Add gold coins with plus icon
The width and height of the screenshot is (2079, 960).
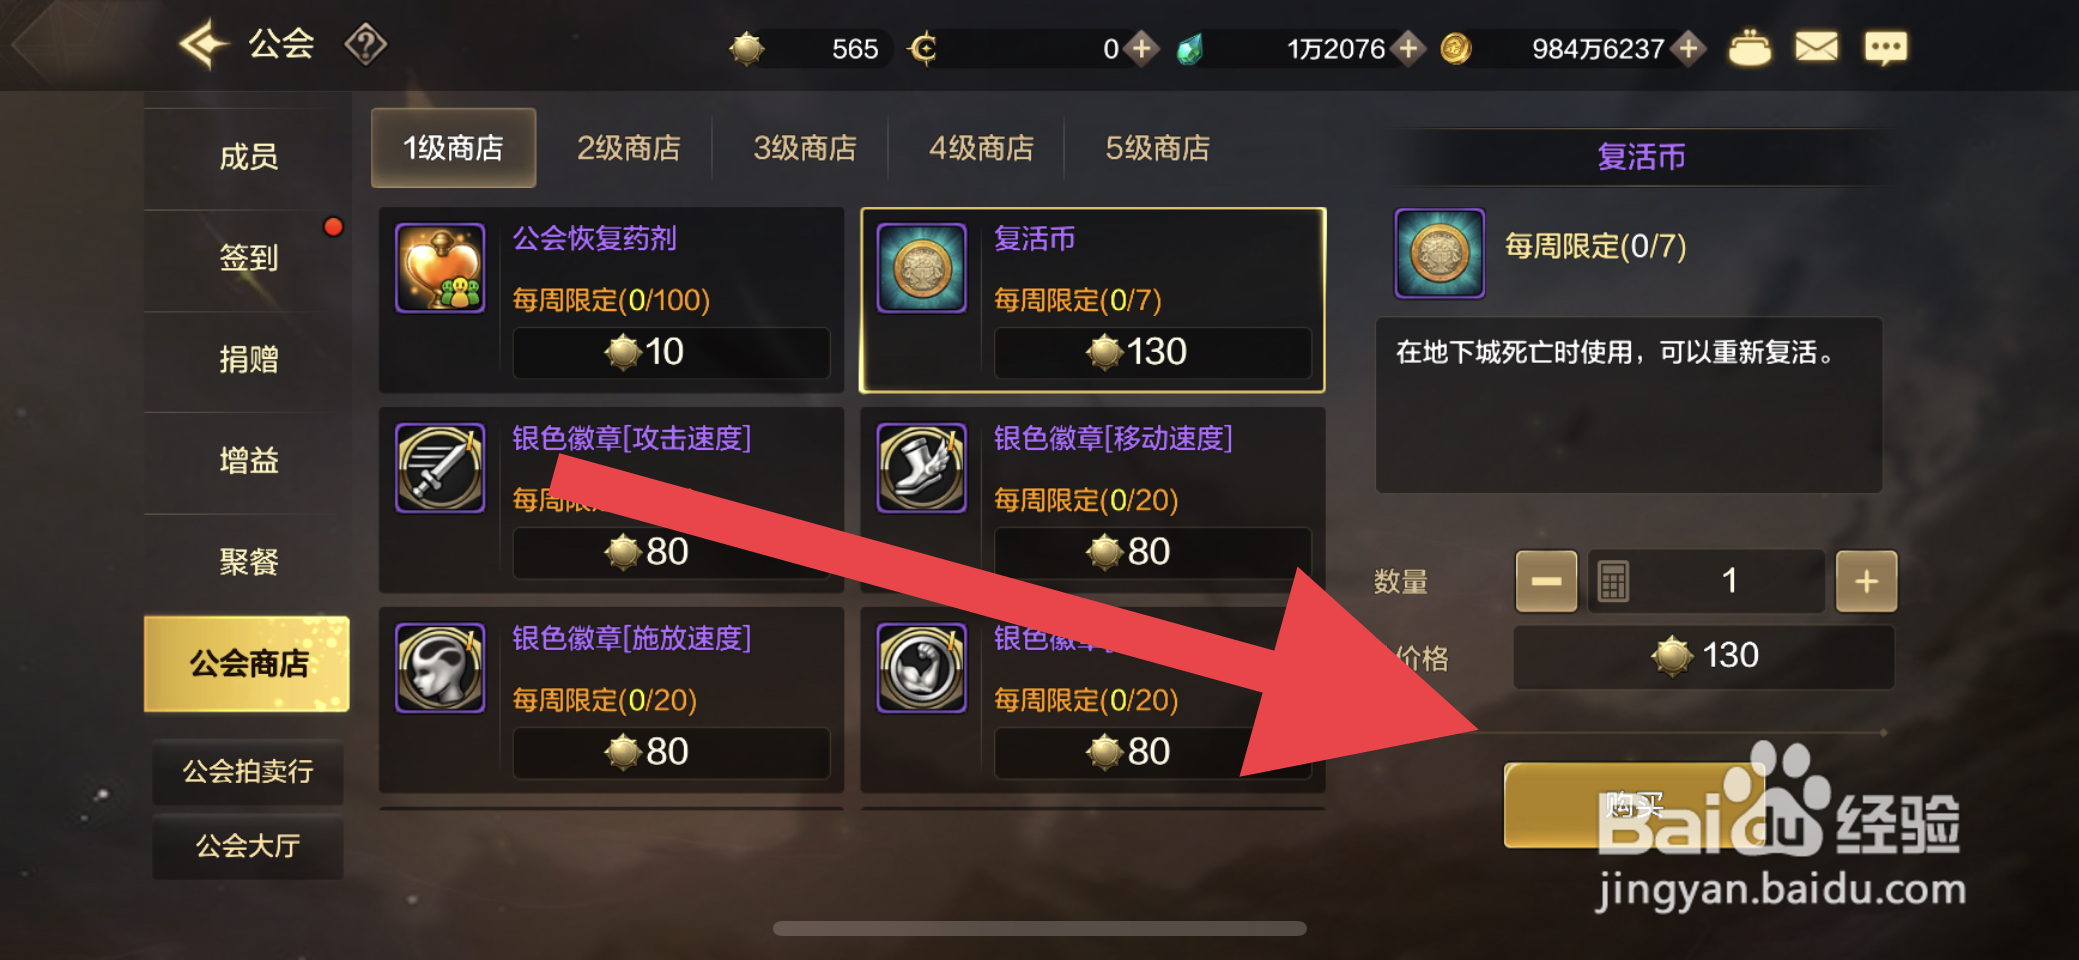pos(1689,48)
